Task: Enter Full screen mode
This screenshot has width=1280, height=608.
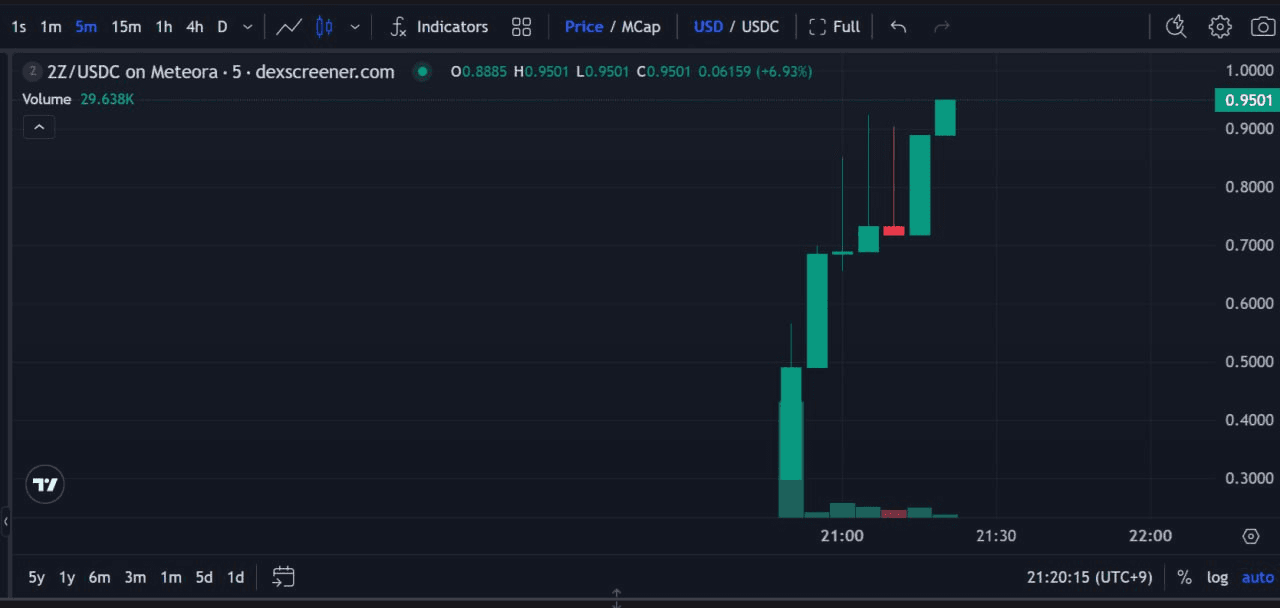Action: pos(834,27)
